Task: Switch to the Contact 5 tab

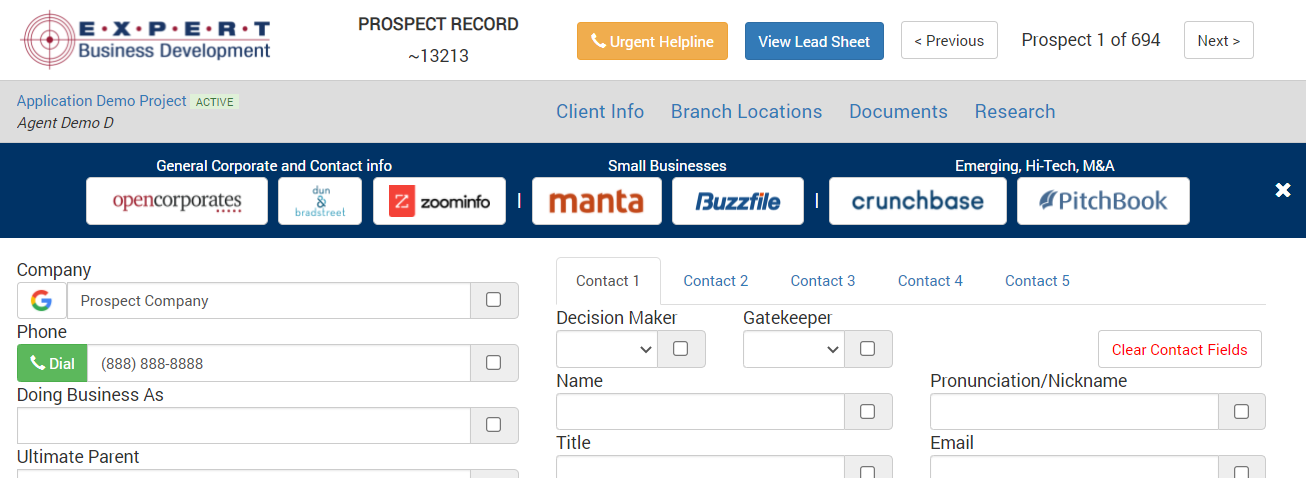Action: pos(1037,281)
